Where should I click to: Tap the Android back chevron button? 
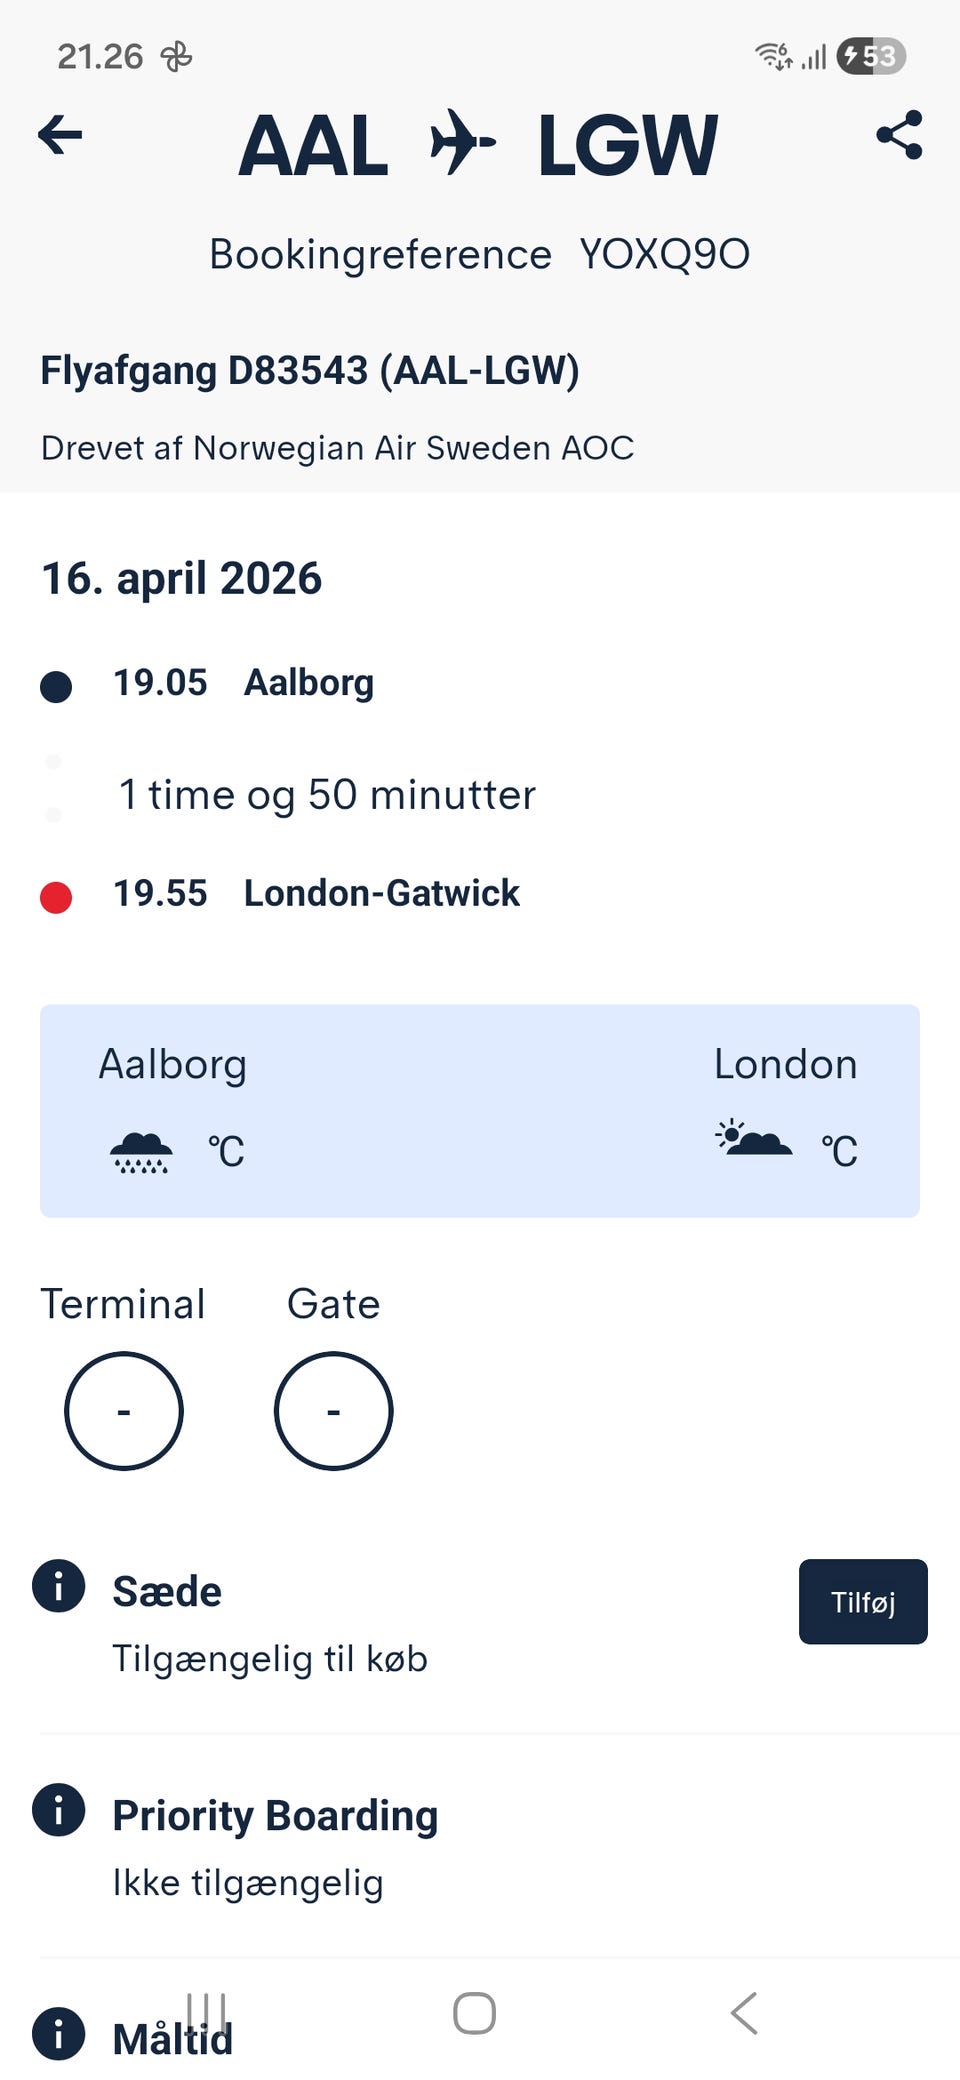(x=744, y=2013)
